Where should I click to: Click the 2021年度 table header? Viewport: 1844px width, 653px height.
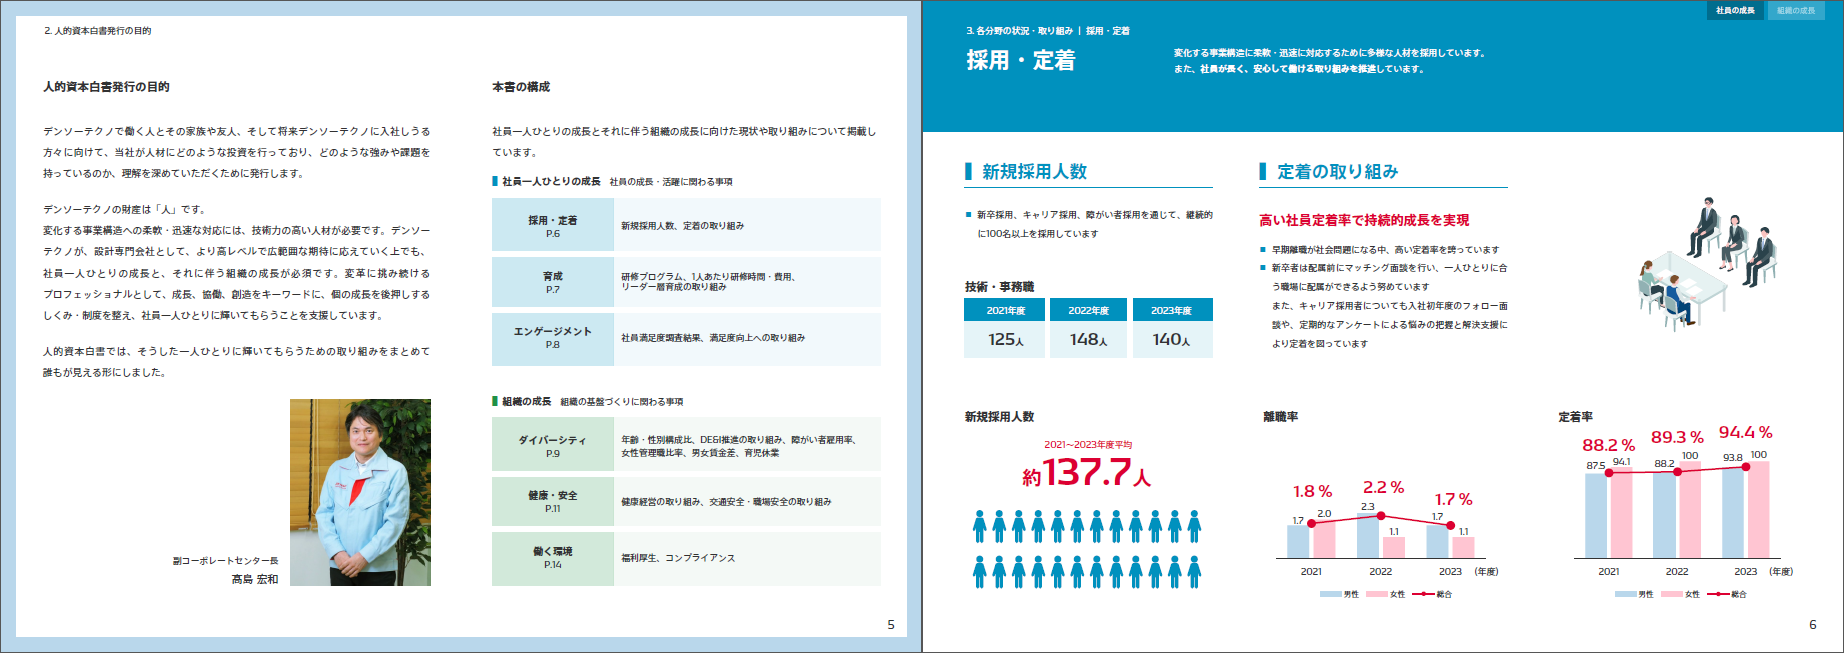[x=1005, y=310]
